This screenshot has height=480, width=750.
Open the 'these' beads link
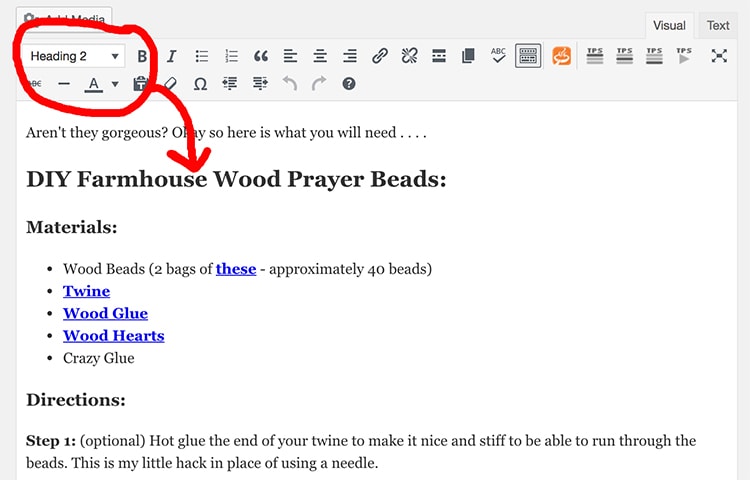[236, 269]
